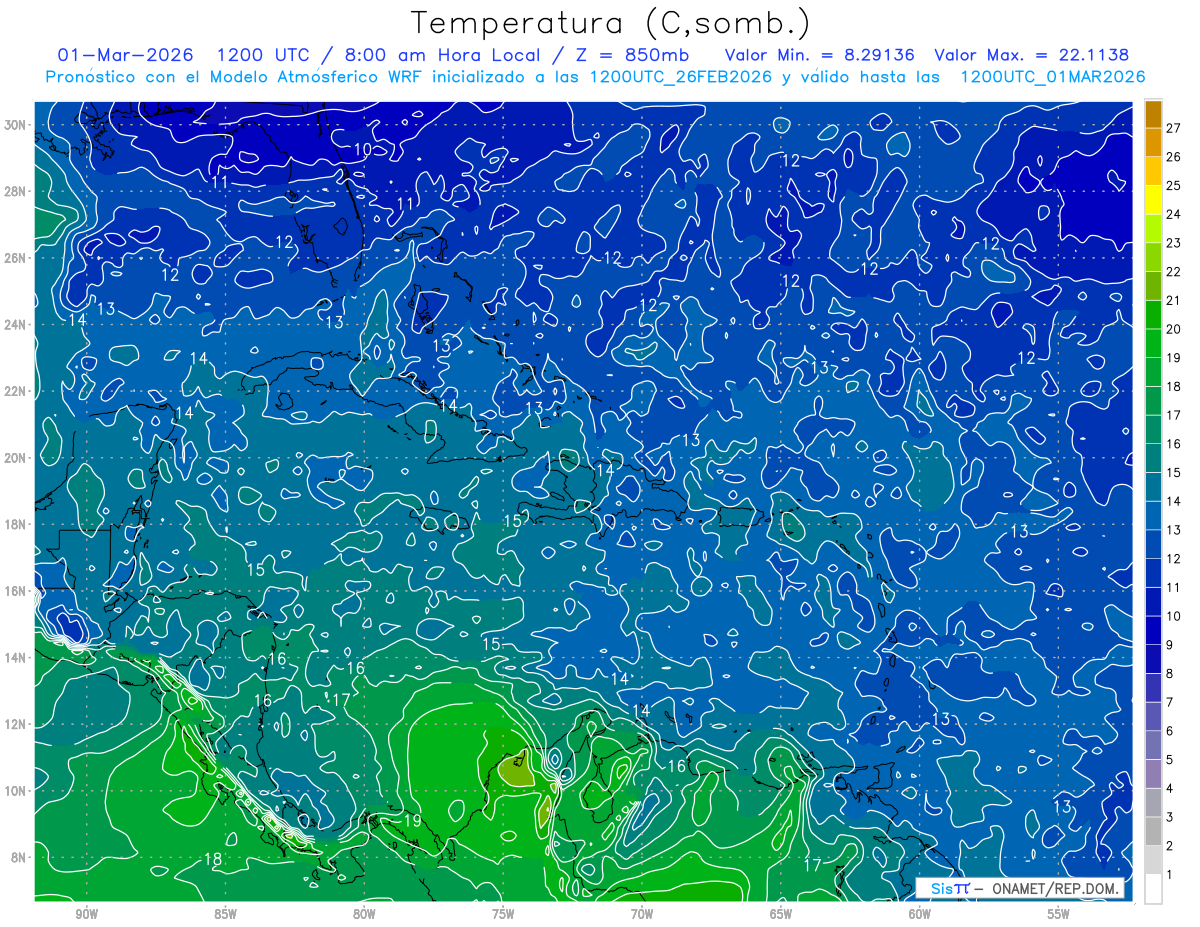
Task: Click the contour label "19" near Panama
Action: (x=412, y=821)
